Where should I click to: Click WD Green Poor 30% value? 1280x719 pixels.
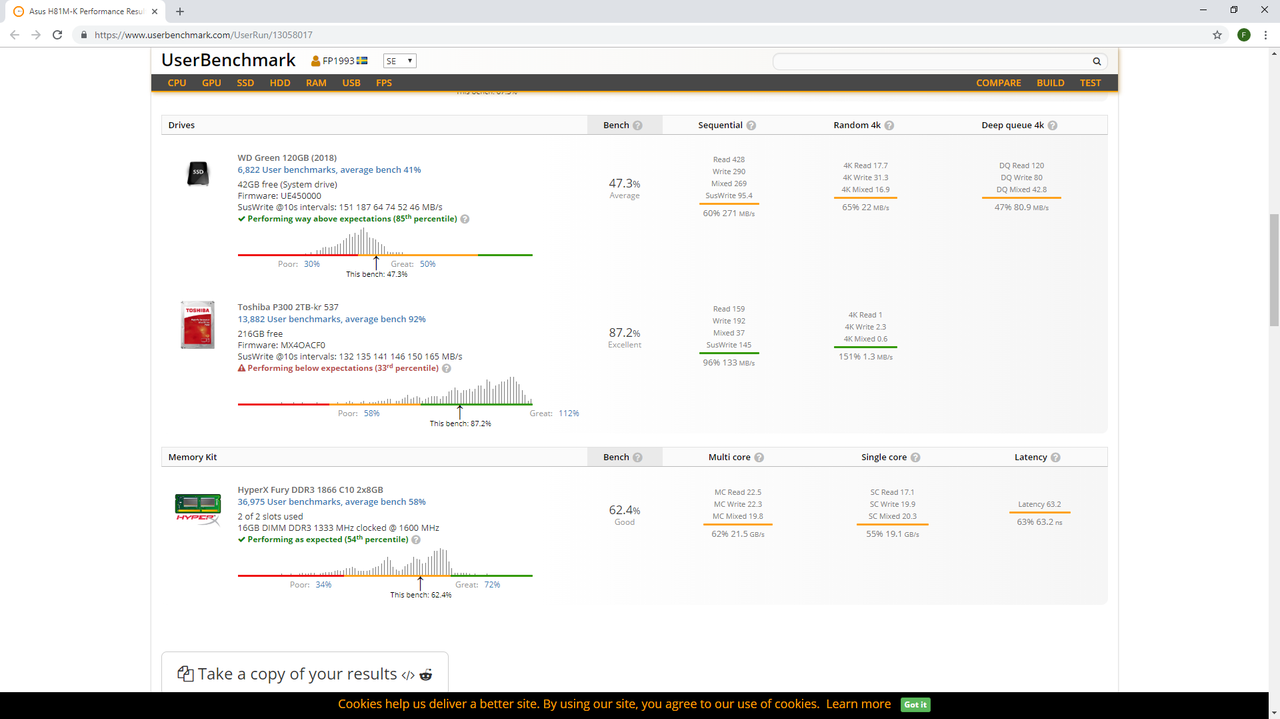(312, 264)
